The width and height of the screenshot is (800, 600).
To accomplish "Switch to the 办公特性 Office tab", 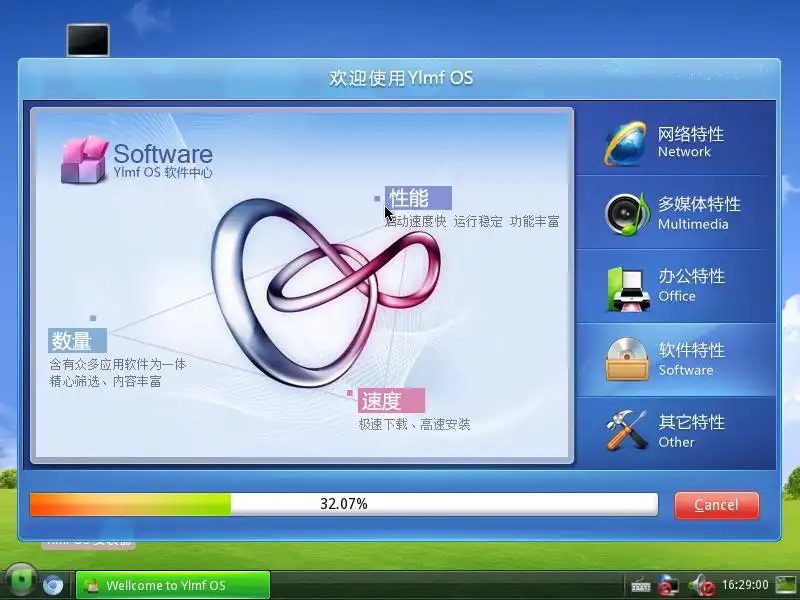I will (x=676, y=286).
